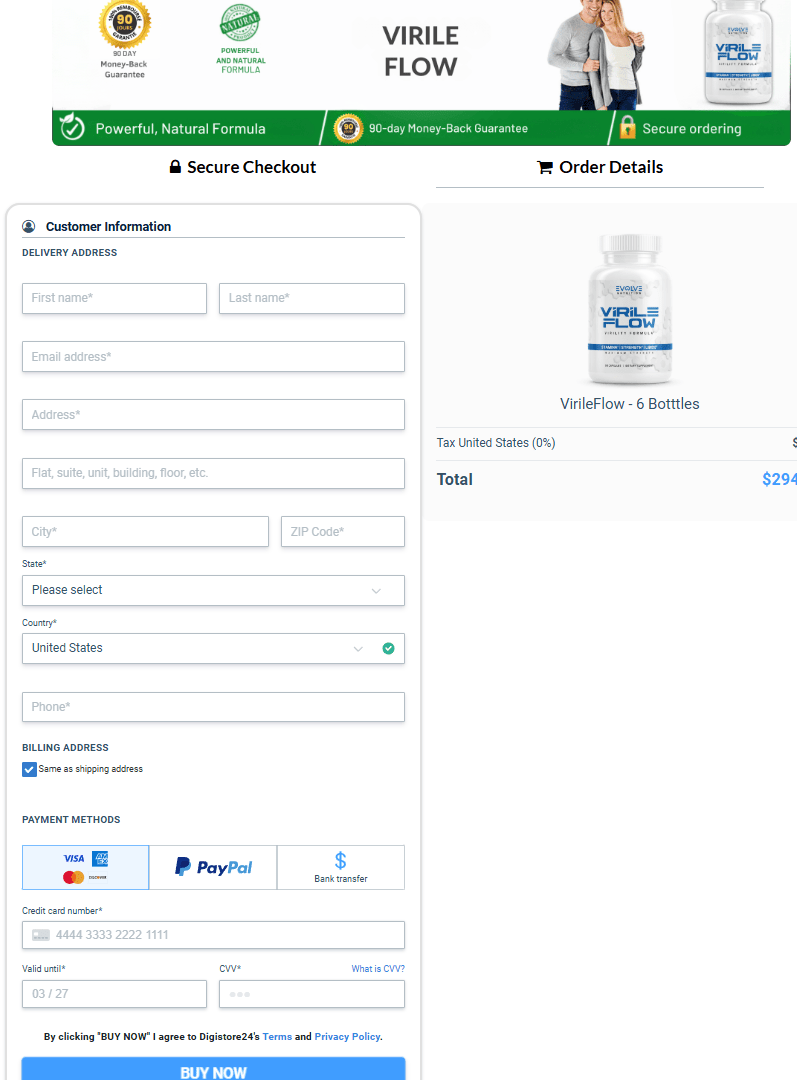This screenshot has width=797, height=1080.
Task: Click the Tax United States (0%) line
Action: (496, 443)
